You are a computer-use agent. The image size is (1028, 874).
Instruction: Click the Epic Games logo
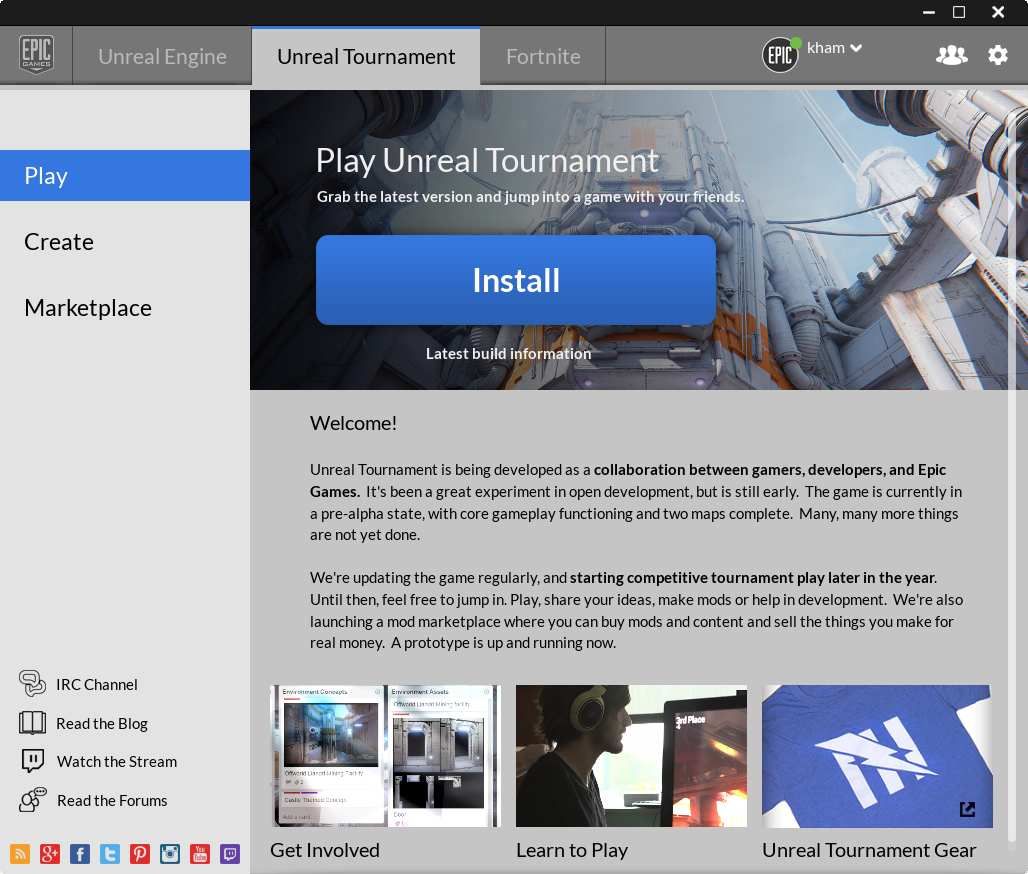(36, 54)
